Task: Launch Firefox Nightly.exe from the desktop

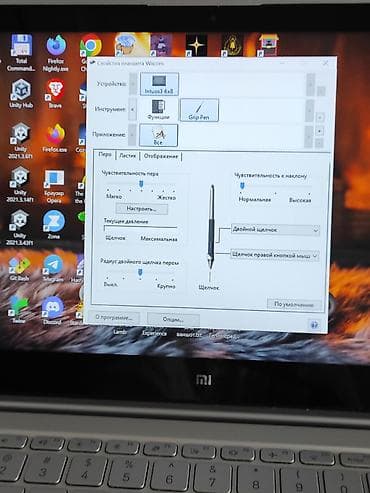Action: (x=56, y=53)
